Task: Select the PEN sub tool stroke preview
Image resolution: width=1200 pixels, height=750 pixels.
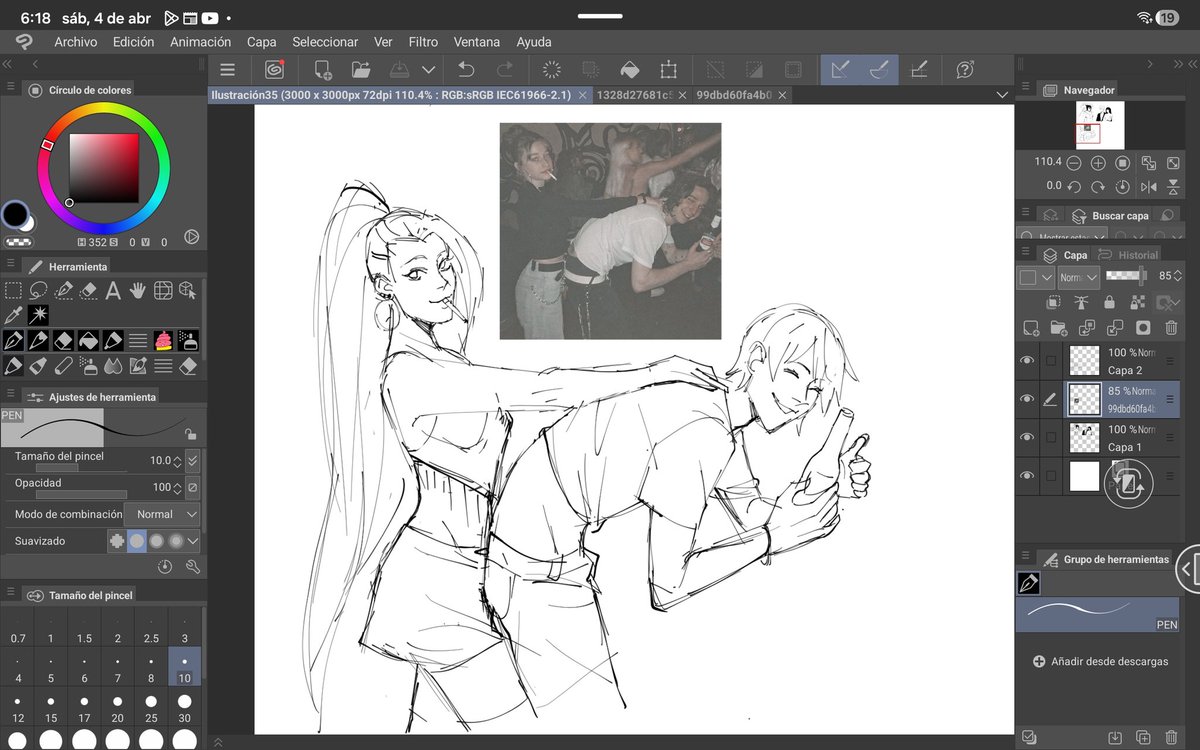Action: pyautogui.click(x=1097, y=614)
